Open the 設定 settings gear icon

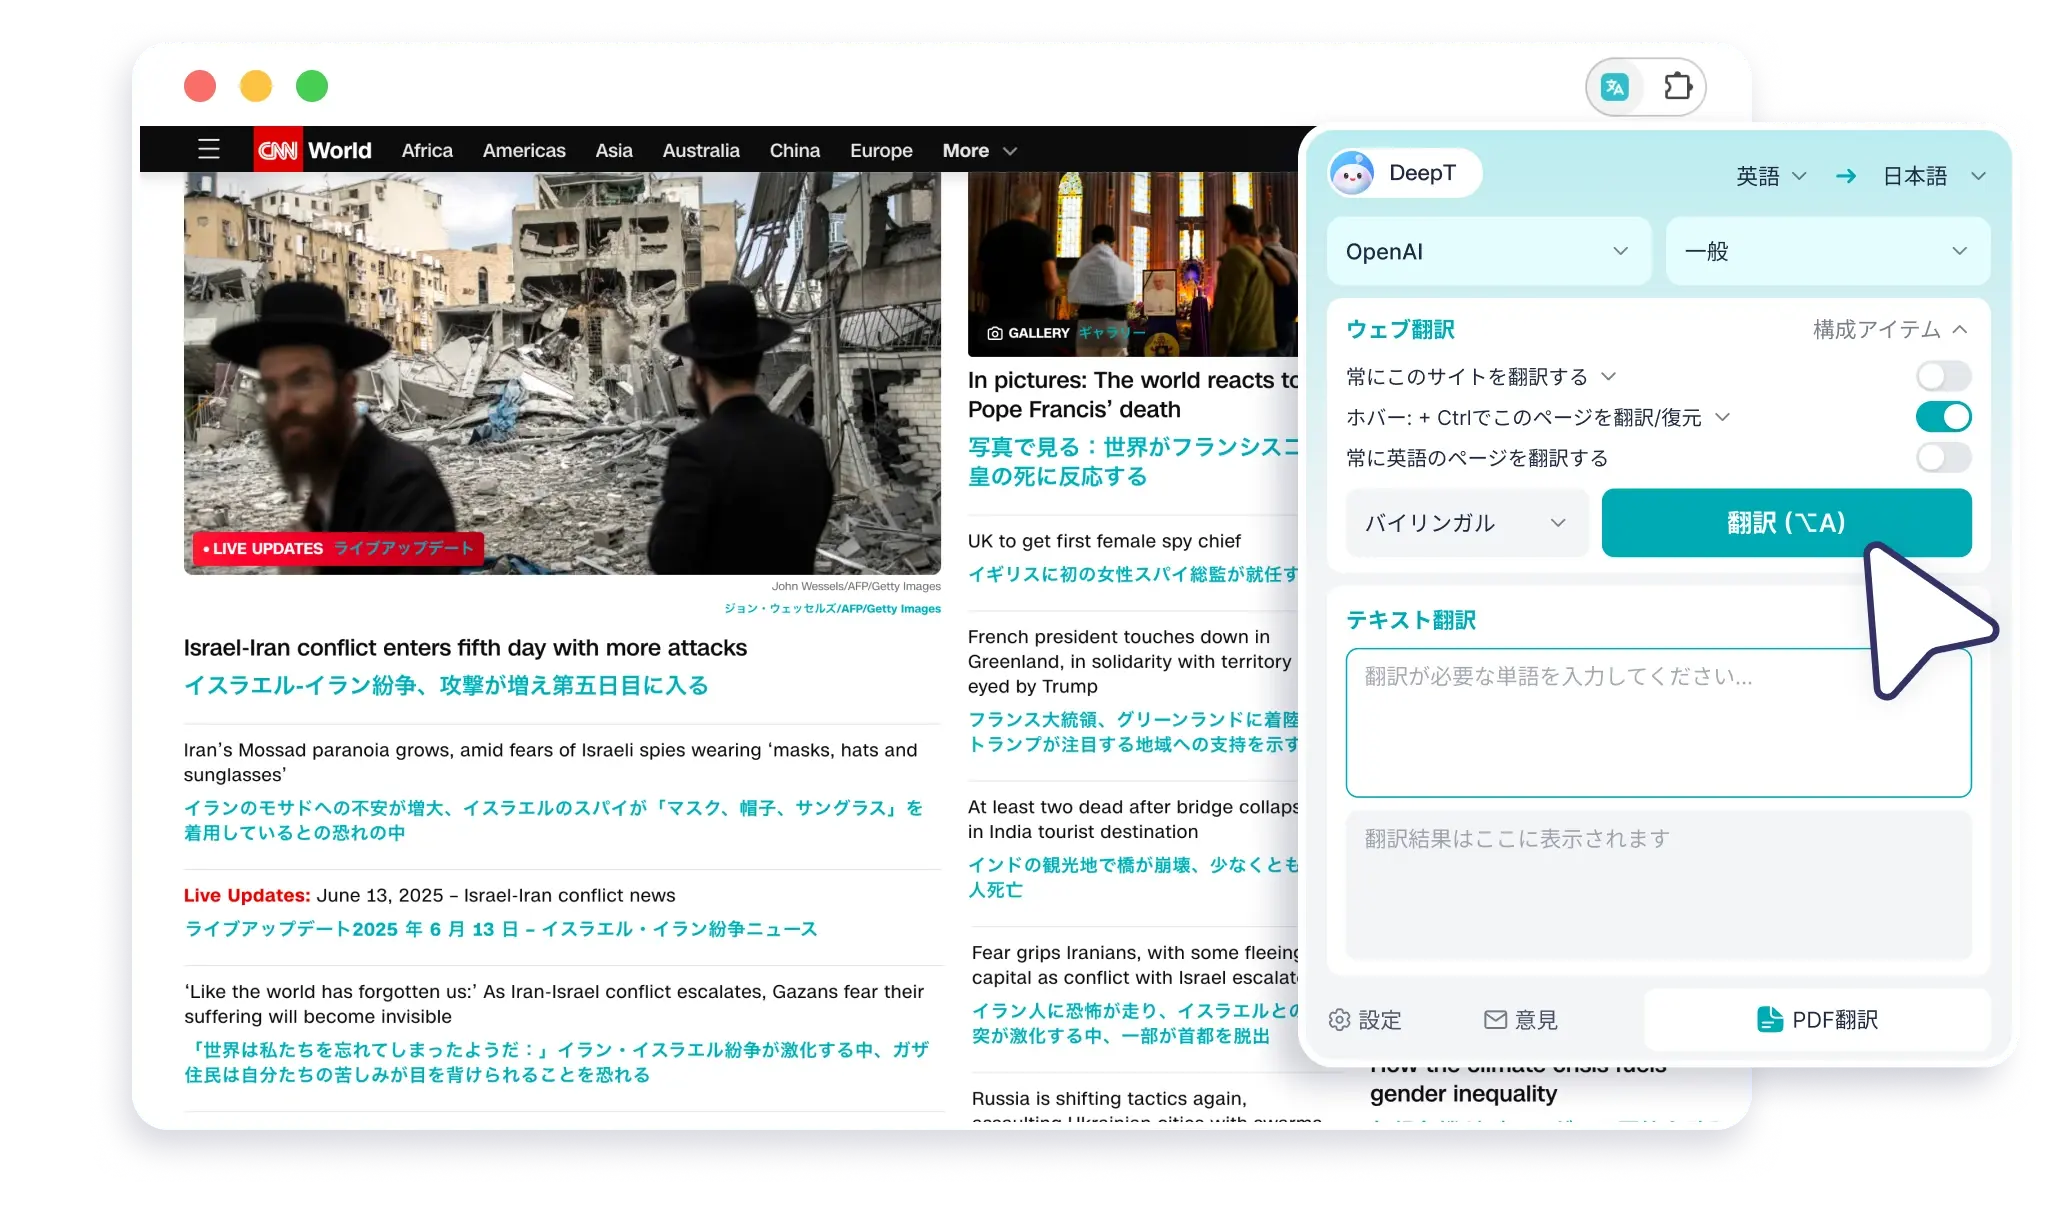tap(1340, 1019)
